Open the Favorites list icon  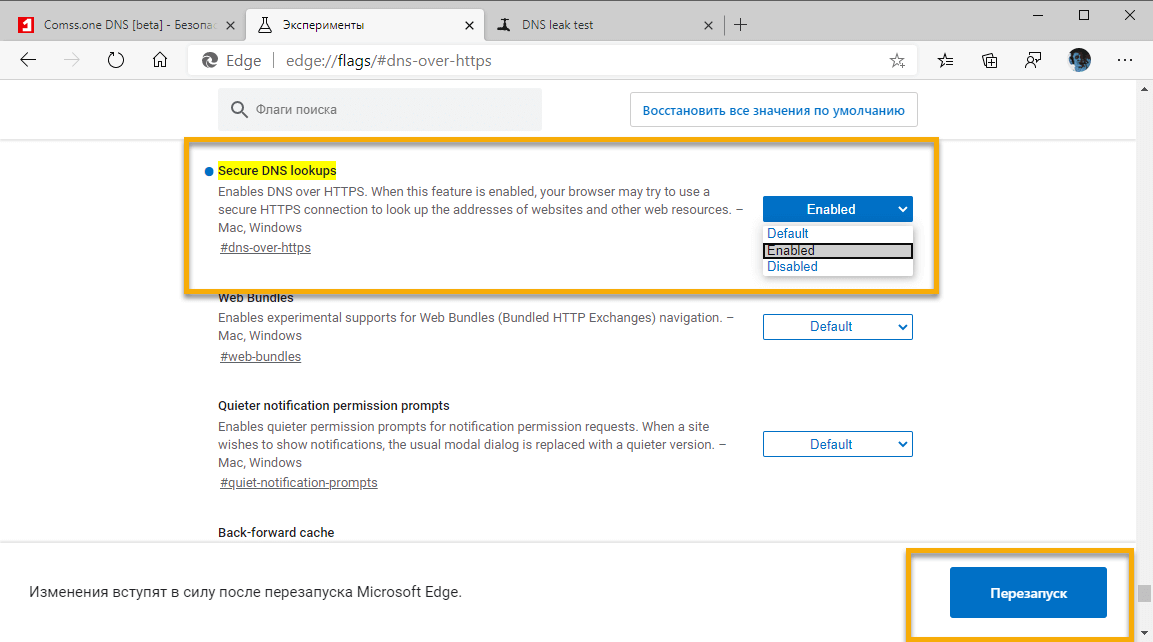tap(945, 60)
